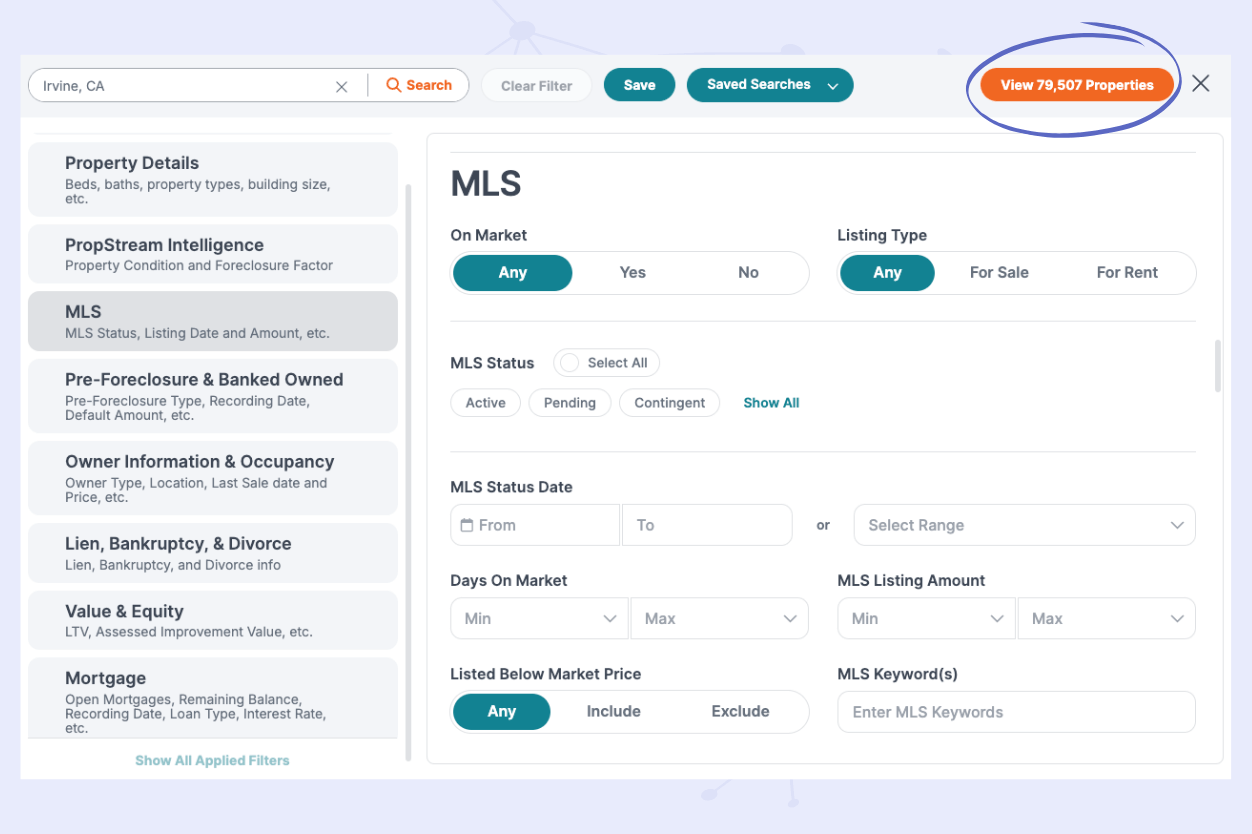Open the Saved Searches menu
Viewport: 1252px width, 834px height.
point(769,85)
